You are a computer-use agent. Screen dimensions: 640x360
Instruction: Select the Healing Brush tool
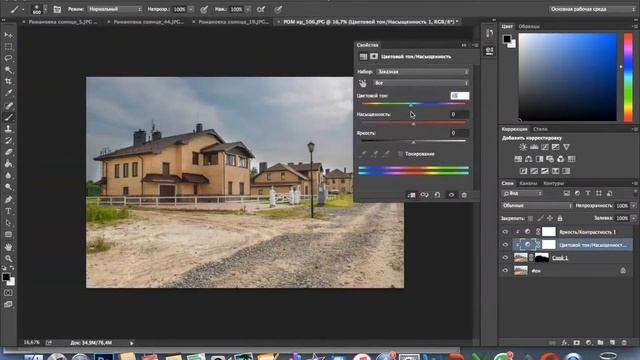(8, 105)
